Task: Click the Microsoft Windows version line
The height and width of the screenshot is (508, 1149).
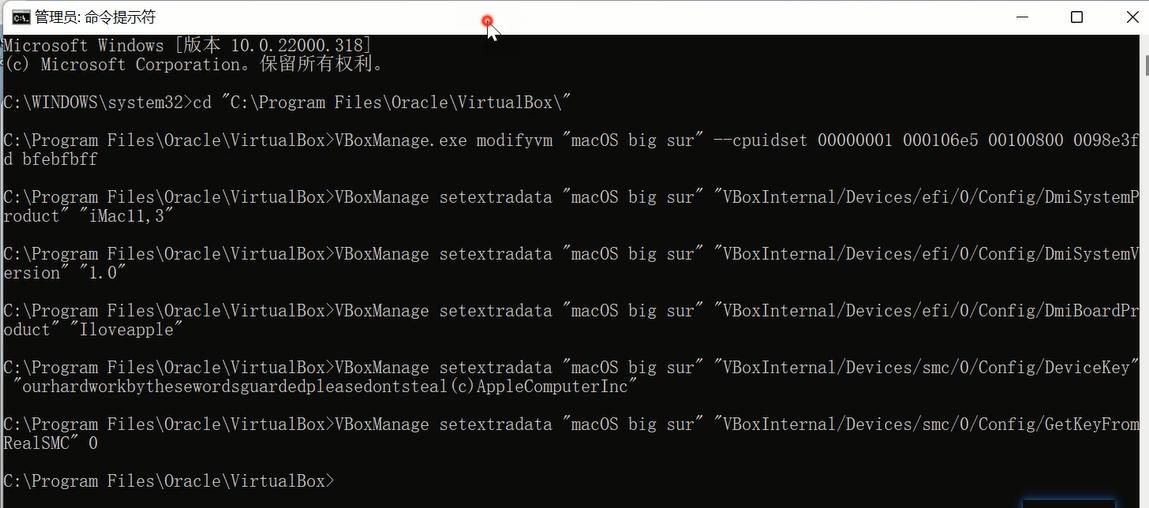Action: point(186,45)
